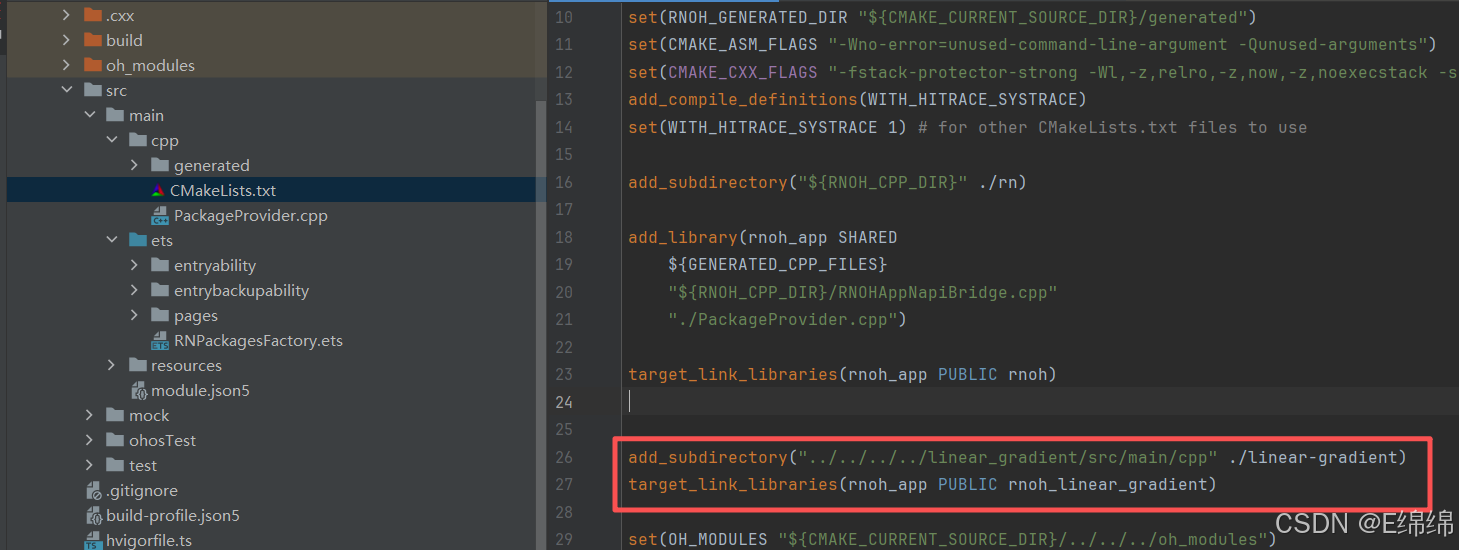Screen dimensions: 1459x550
Task: Click the build folder icon
Action: point(92,40)
